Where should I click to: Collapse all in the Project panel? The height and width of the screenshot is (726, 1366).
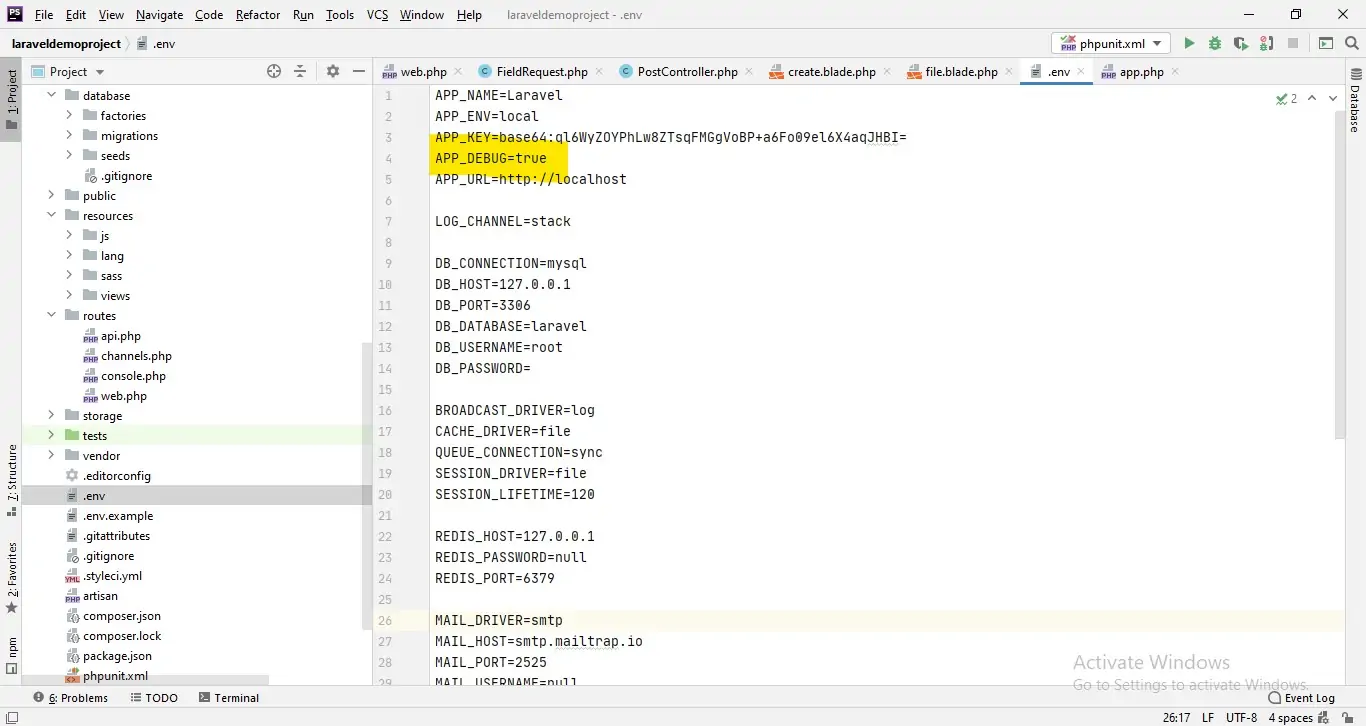(300, 71)
